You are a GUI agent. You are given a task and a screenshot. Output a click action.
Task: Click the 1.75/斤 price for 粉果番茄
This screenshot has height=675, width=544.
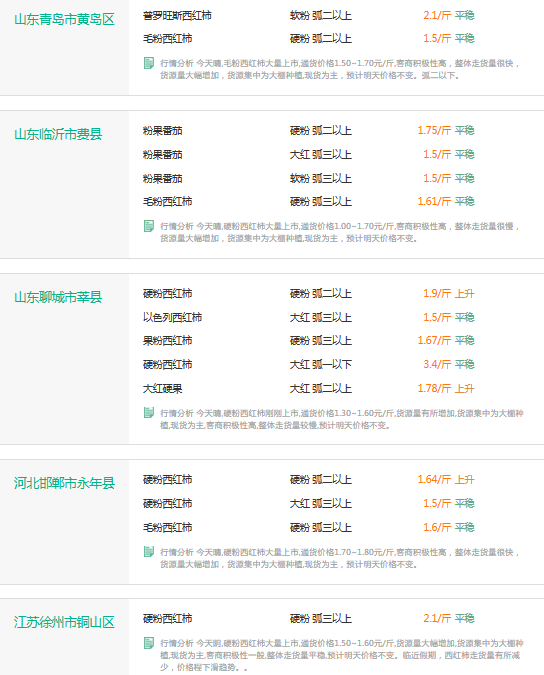point(434,130)
